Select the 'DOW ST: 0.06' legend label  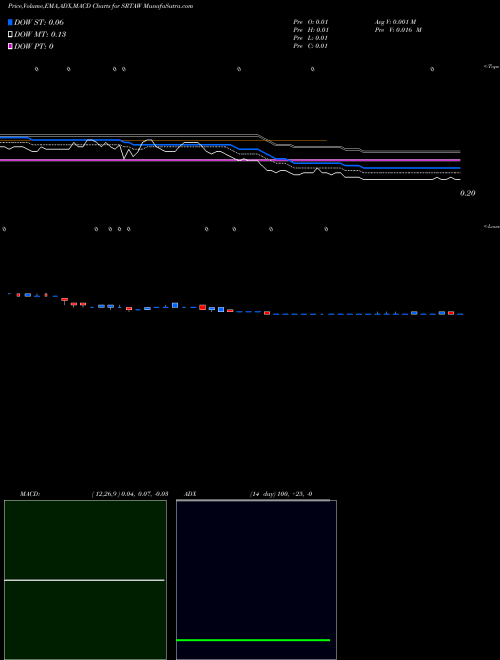click(x=39, y=22)
